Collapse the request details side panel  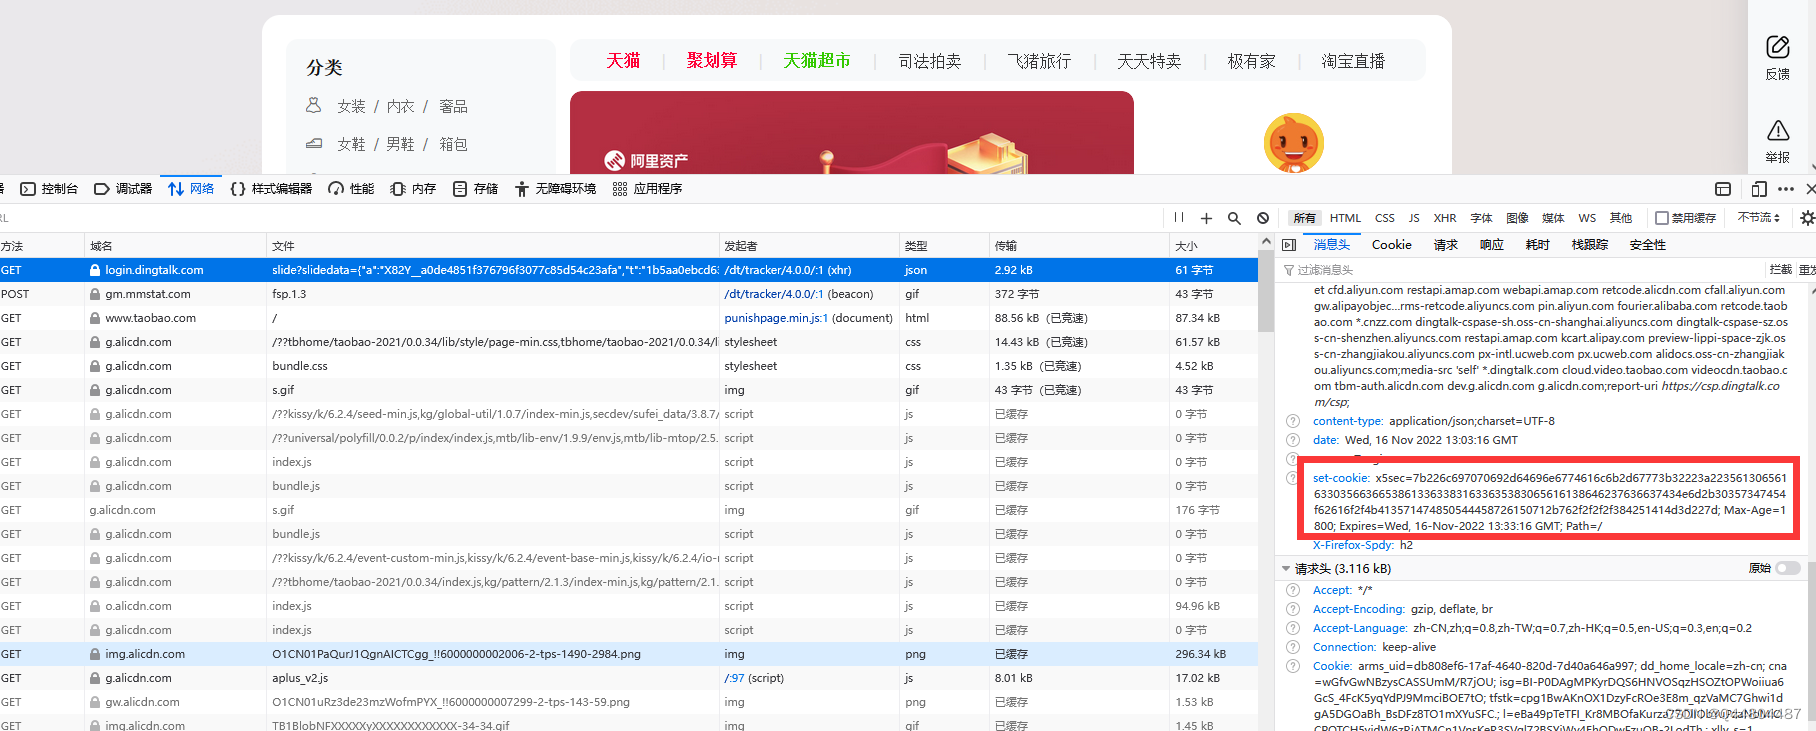[1289, 245]
